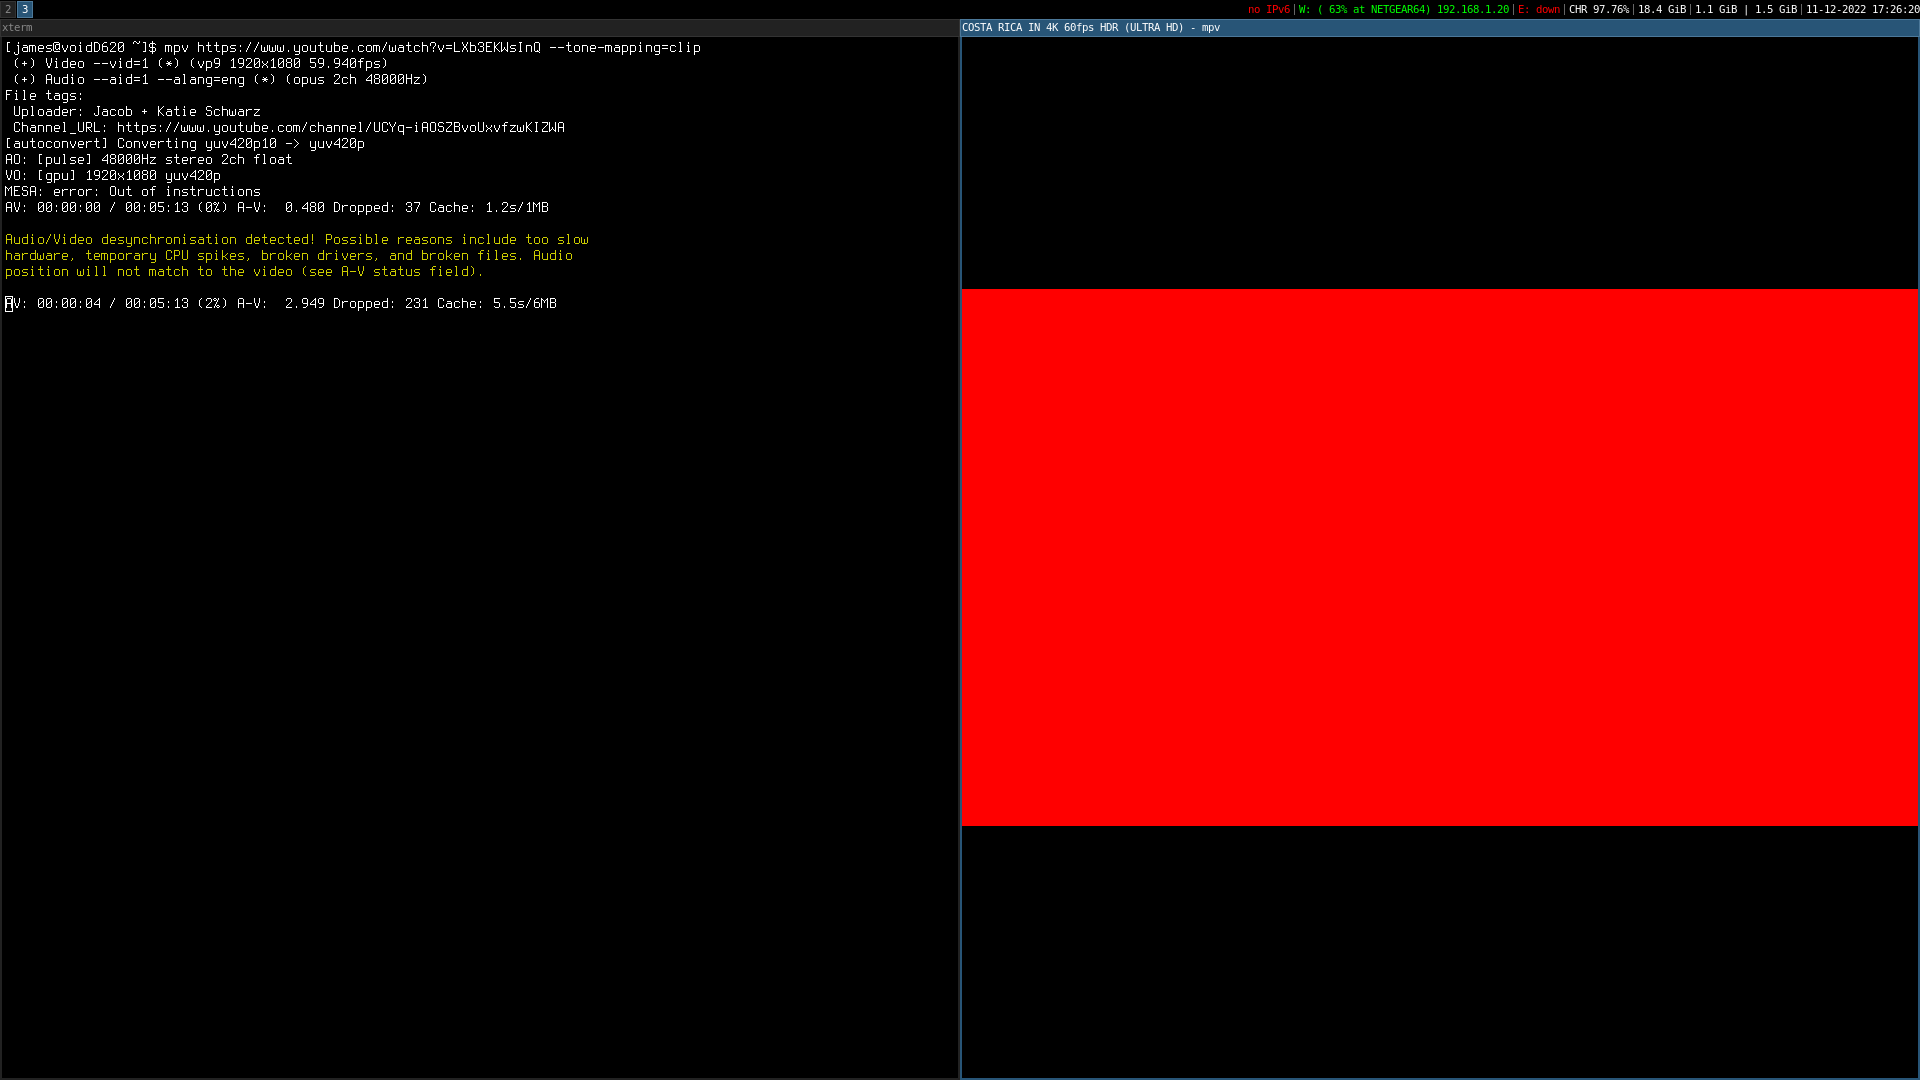The height and width of the screenshot is (1080, 1920).
Task: Click the YouTube channel URL in terminal
Action: pyautogui.click(x=340, y=128)
